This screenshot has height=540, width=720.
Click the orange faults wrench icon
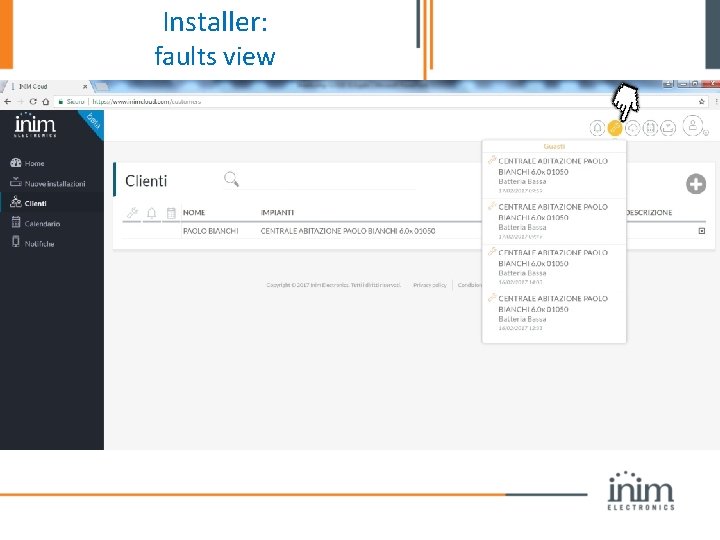[x=615, y=128]
